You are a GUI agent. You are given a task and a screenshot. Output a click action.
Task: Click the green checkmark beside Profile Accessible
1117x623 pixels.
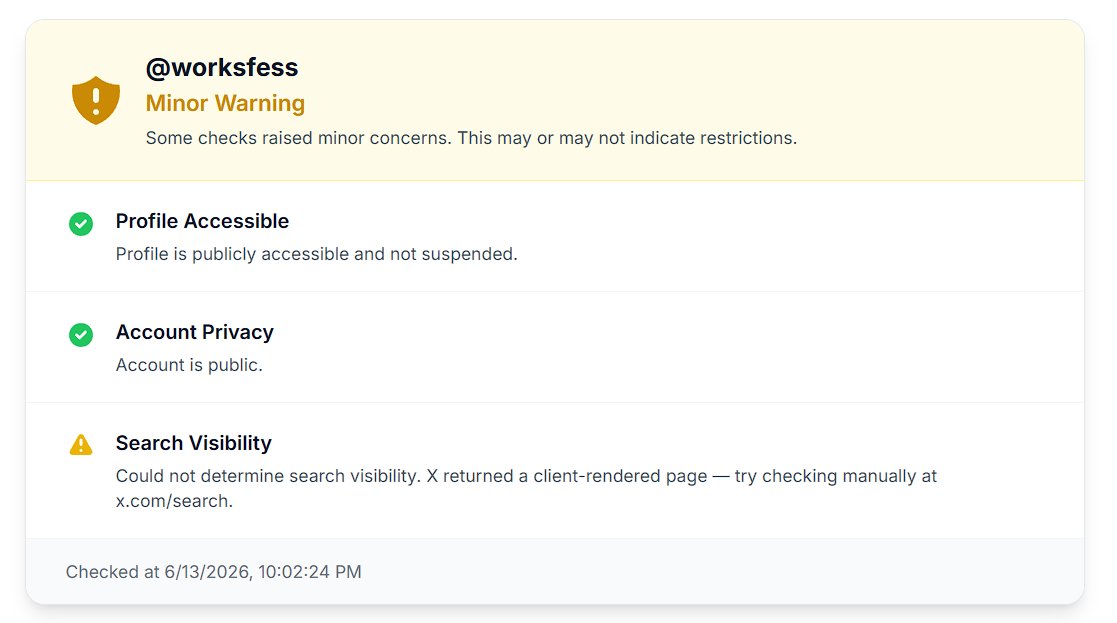[x=80, y=224]
